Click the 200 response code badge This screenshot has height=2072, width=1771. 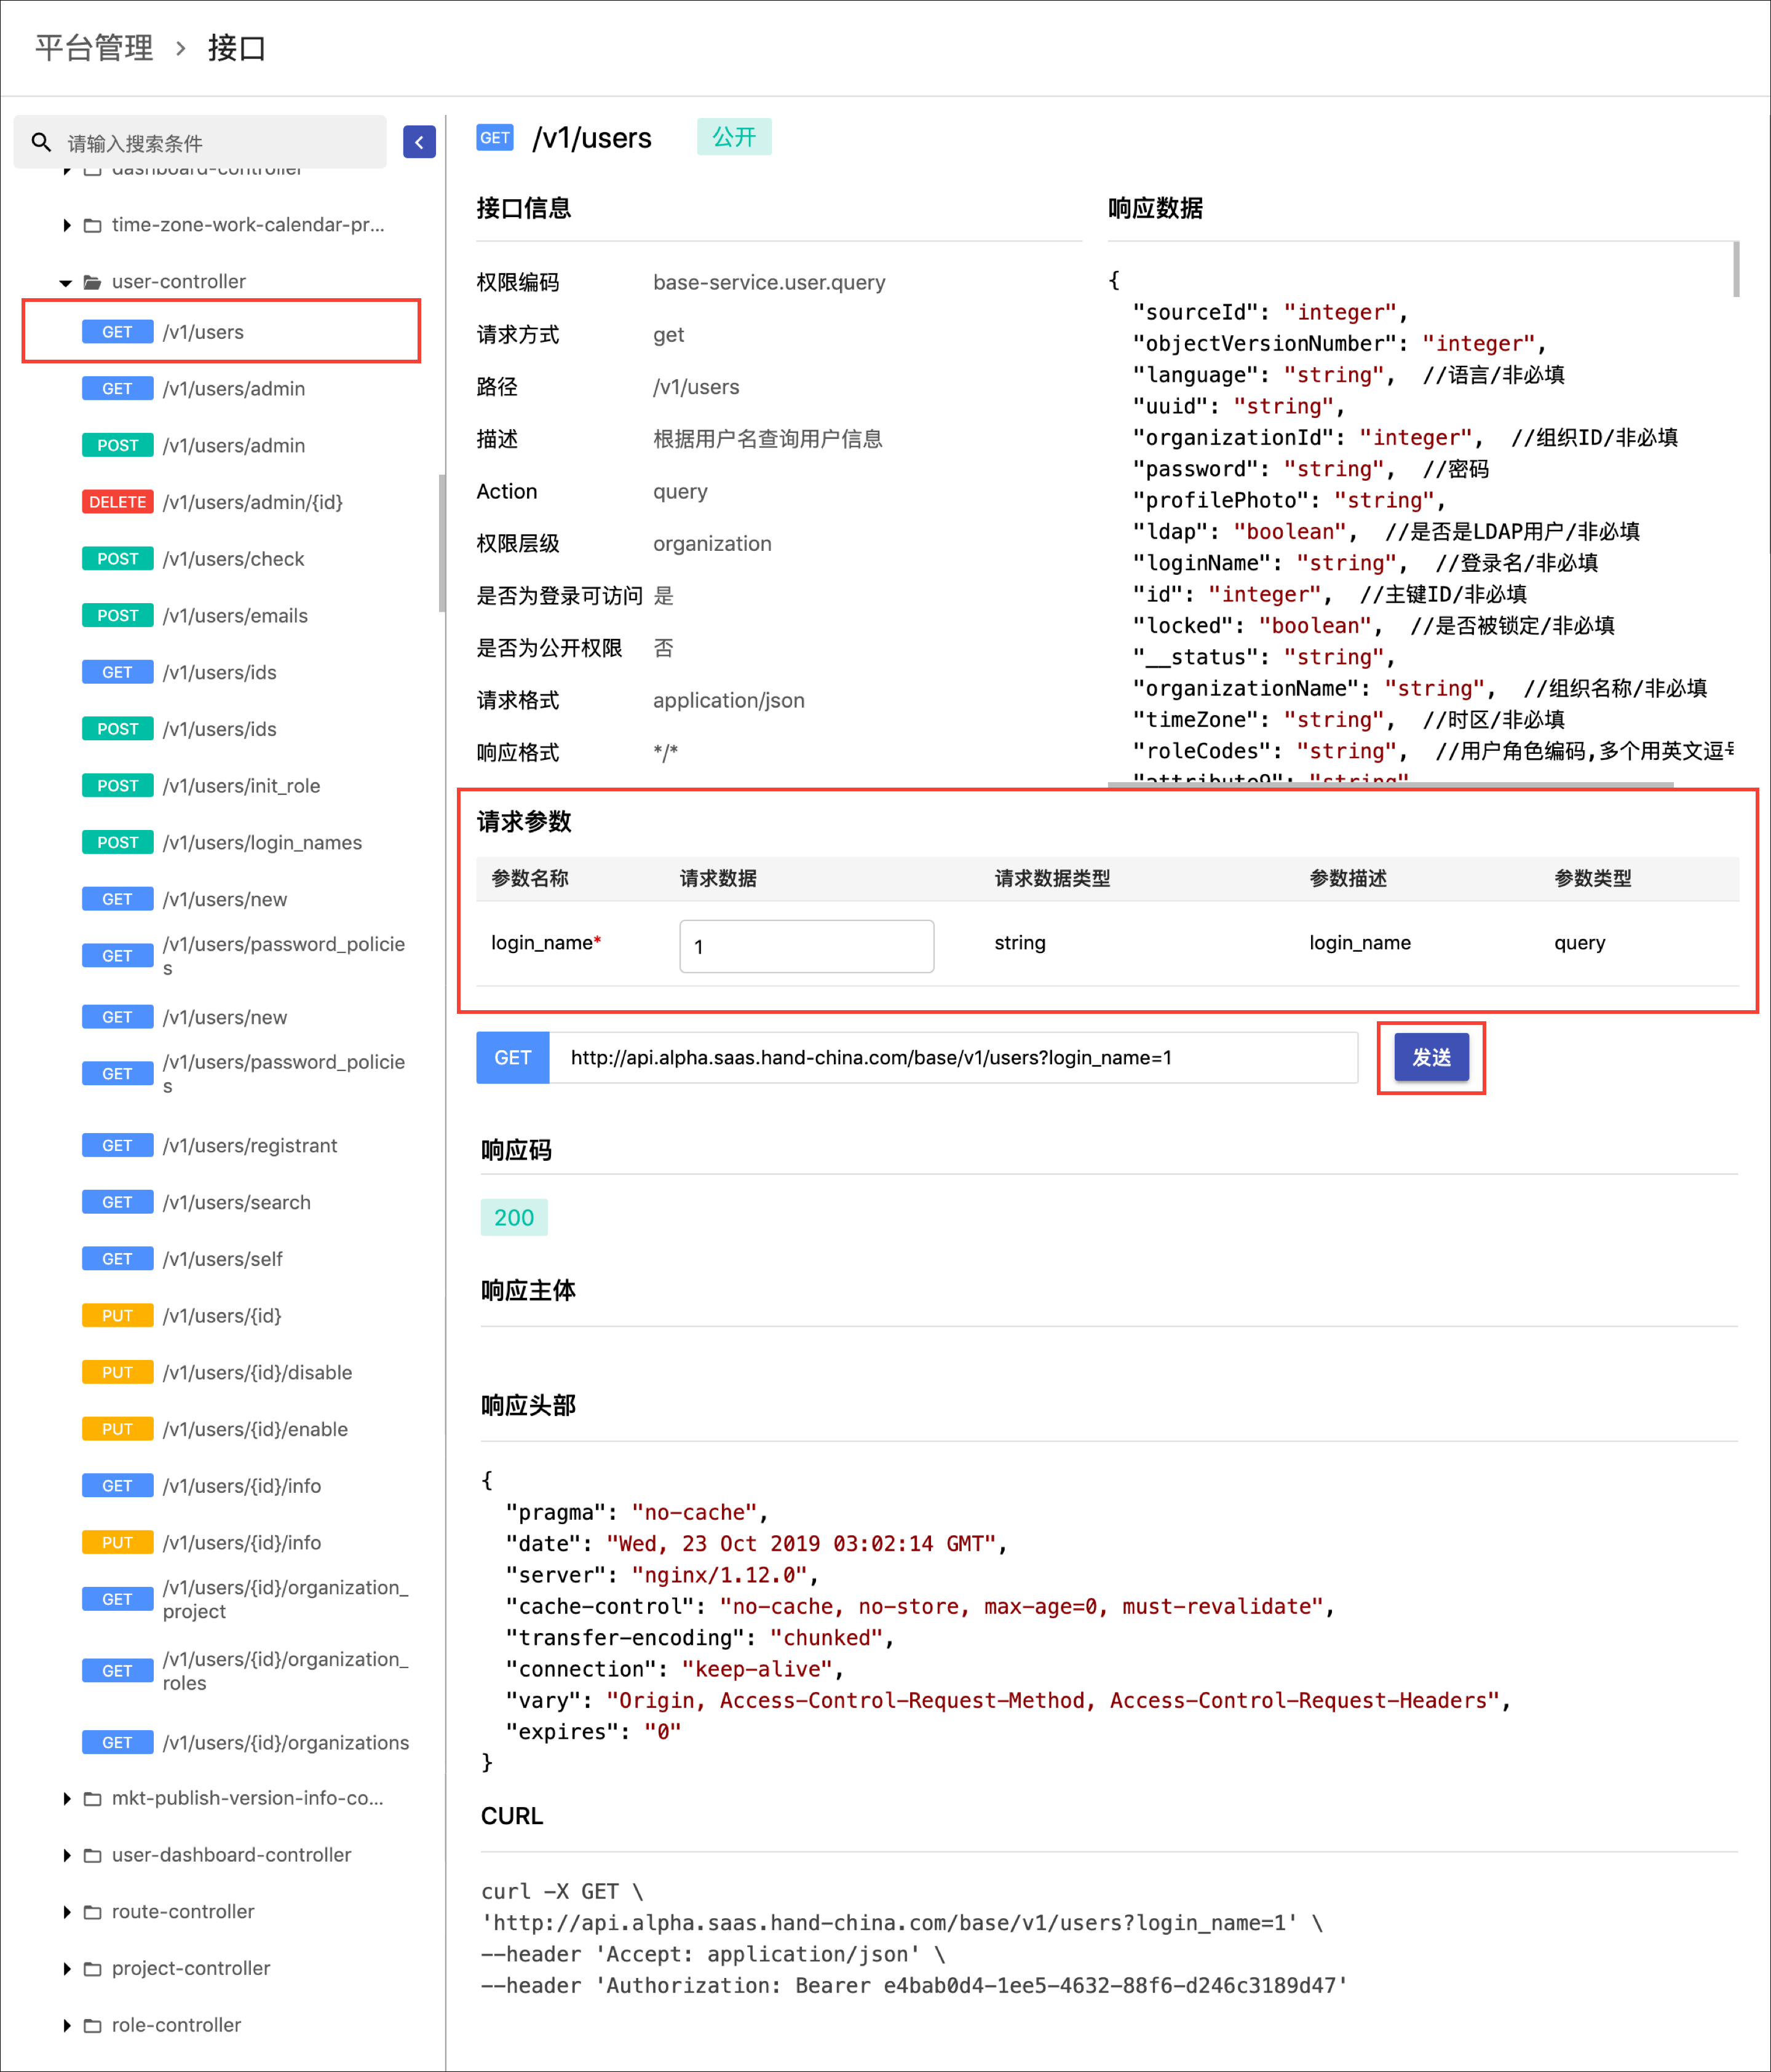pos(514,1217)
